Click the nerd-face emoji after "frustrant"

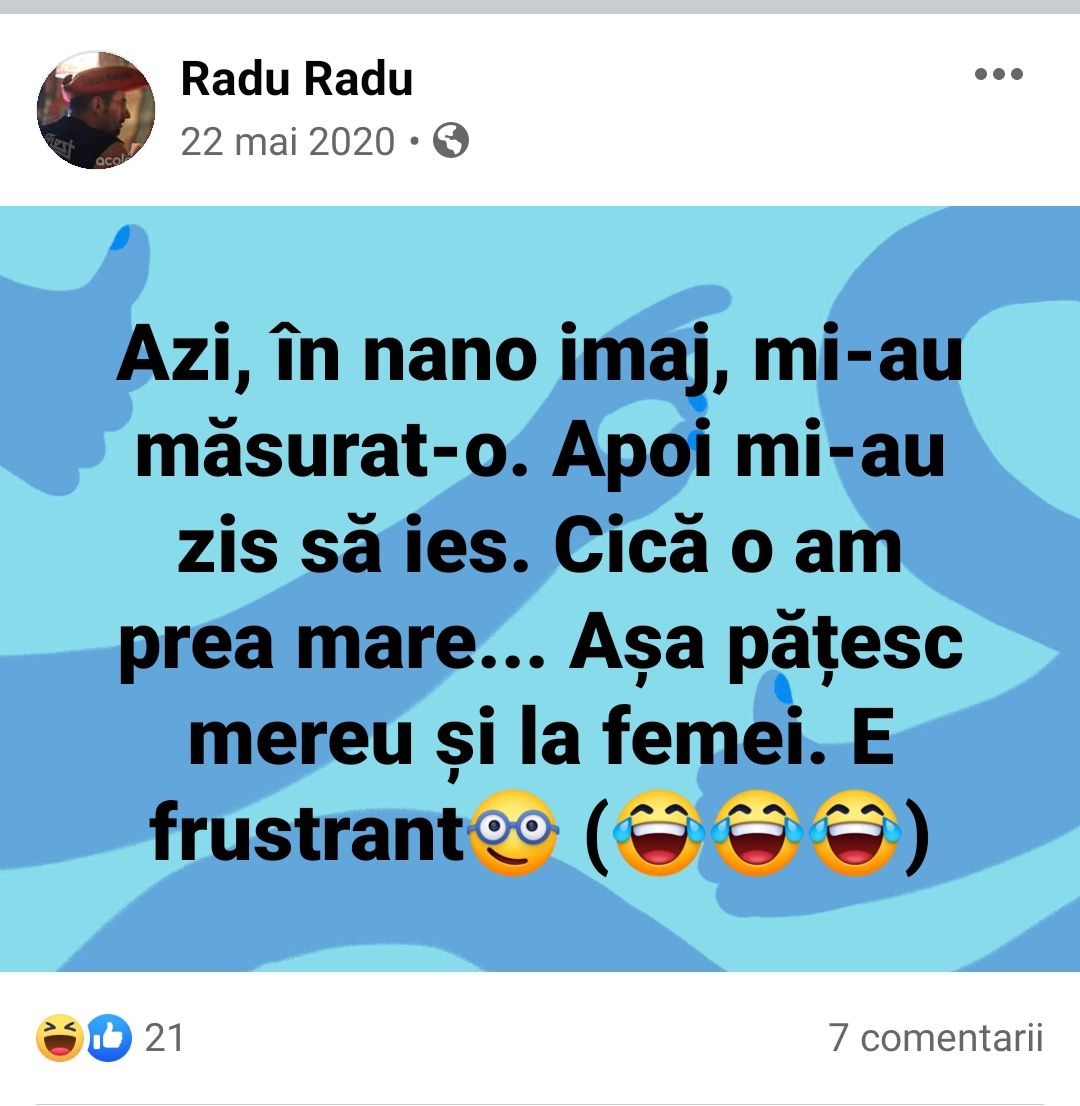point(514,832)
